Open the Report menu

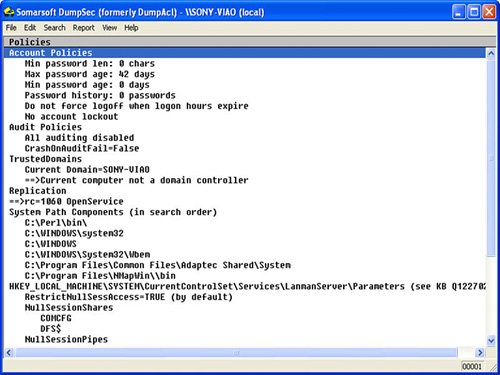point(84,28)
